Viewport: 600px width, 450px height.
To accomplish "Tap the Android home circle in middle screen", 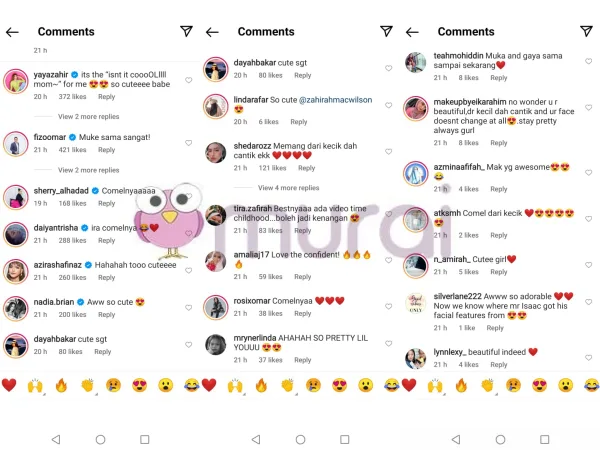I will (x=300, y=439).
